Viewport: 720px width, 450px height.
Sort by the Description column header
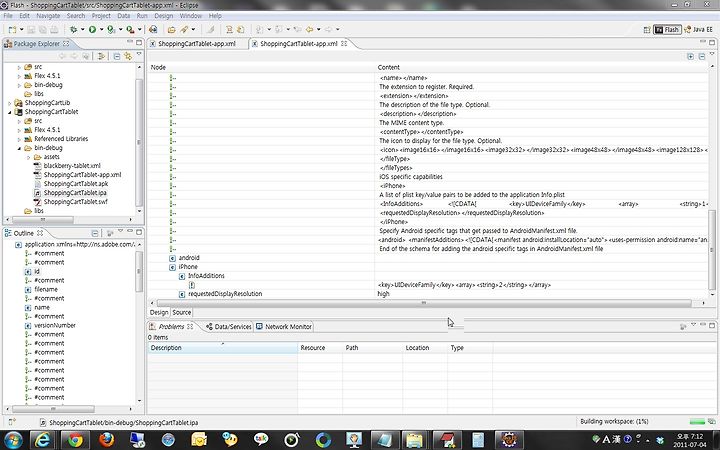coord(222,348)
